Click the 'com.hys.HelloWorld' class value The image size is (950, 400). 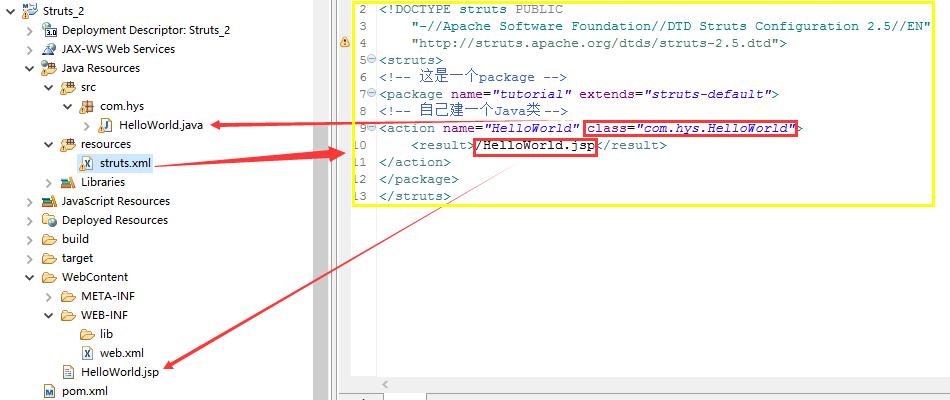(715, 128)
